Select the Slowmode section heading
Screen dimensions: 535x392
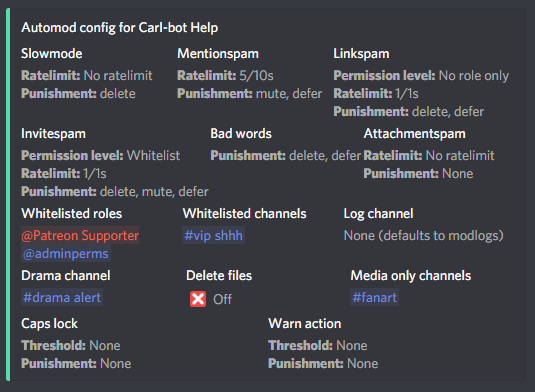tap(52, 54)
